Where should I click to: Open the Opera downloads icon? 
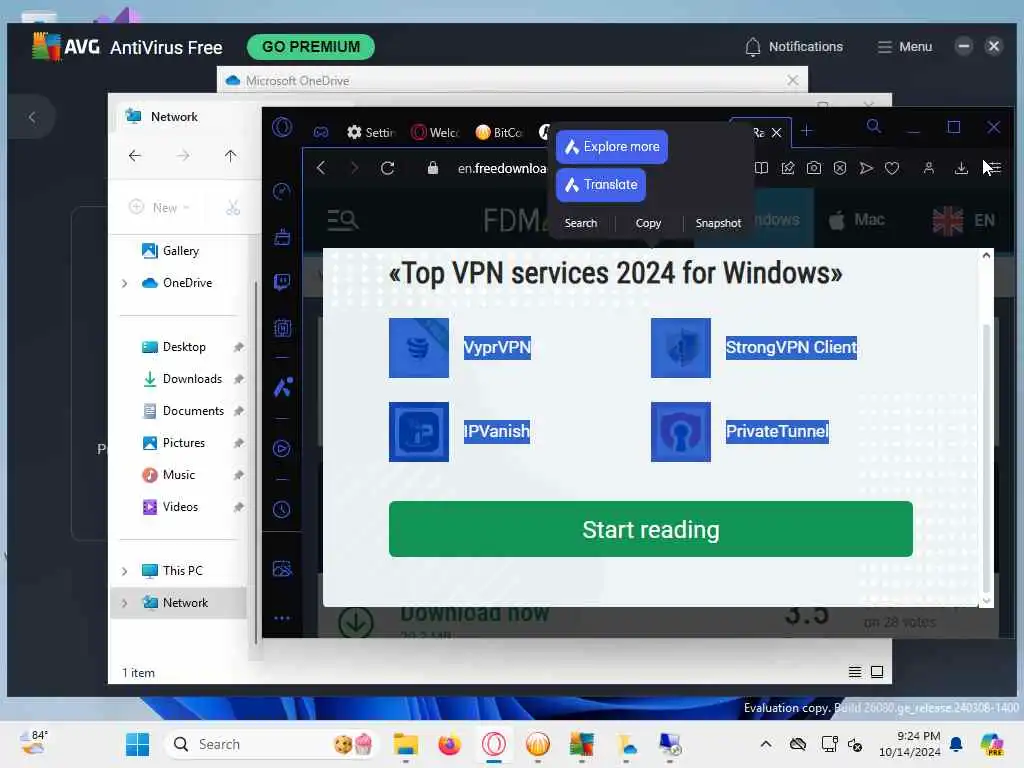961,168
